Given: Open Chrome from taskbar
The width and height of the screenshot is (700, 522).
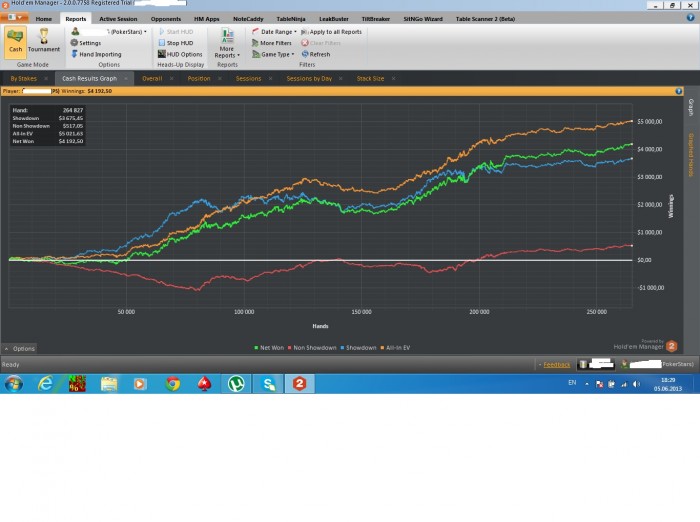Looking at the screenshot, I should coord(173,384).
